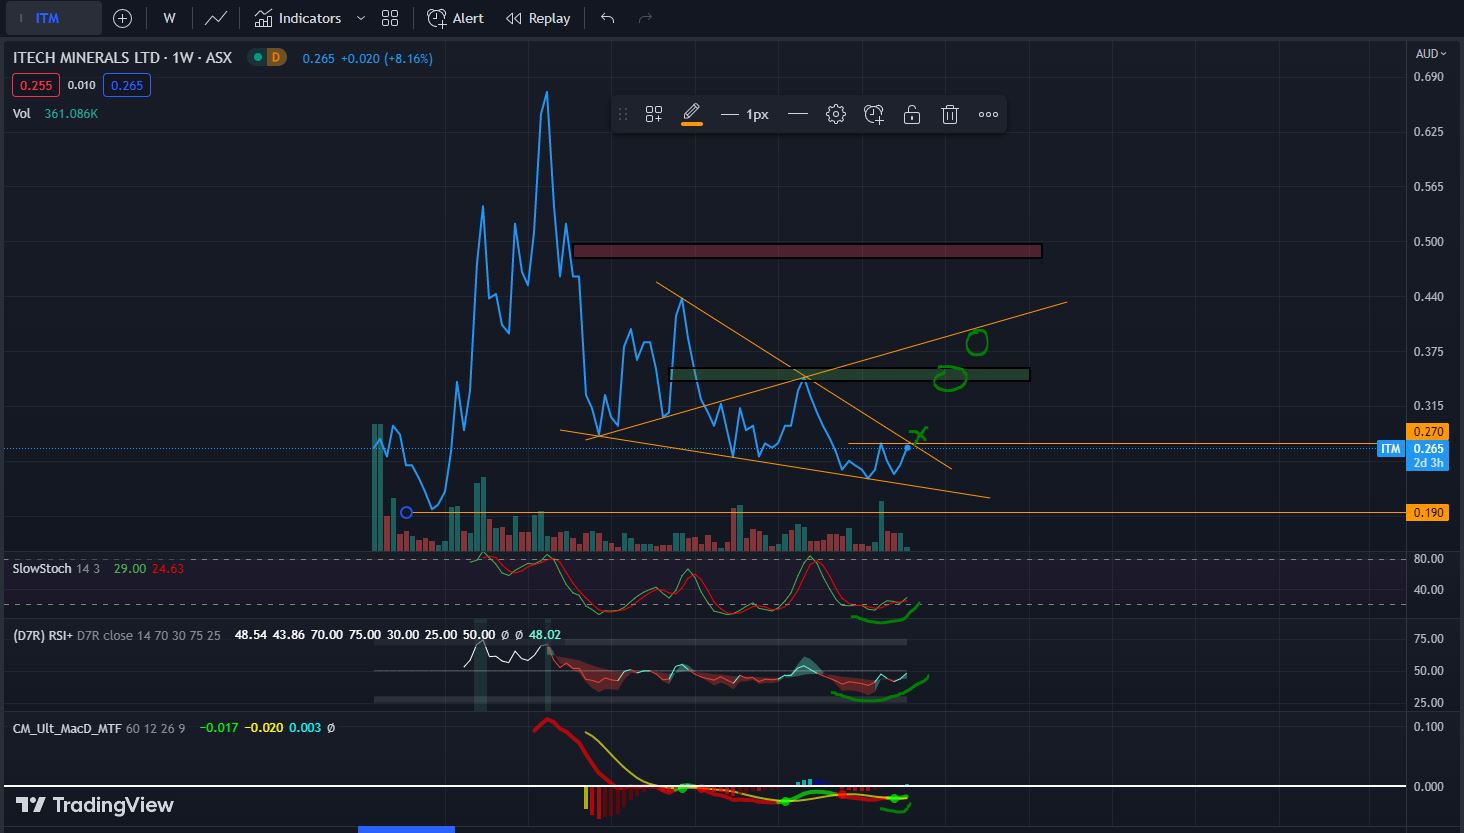
Task: Redo the last chart action
Action: point(646,18)
